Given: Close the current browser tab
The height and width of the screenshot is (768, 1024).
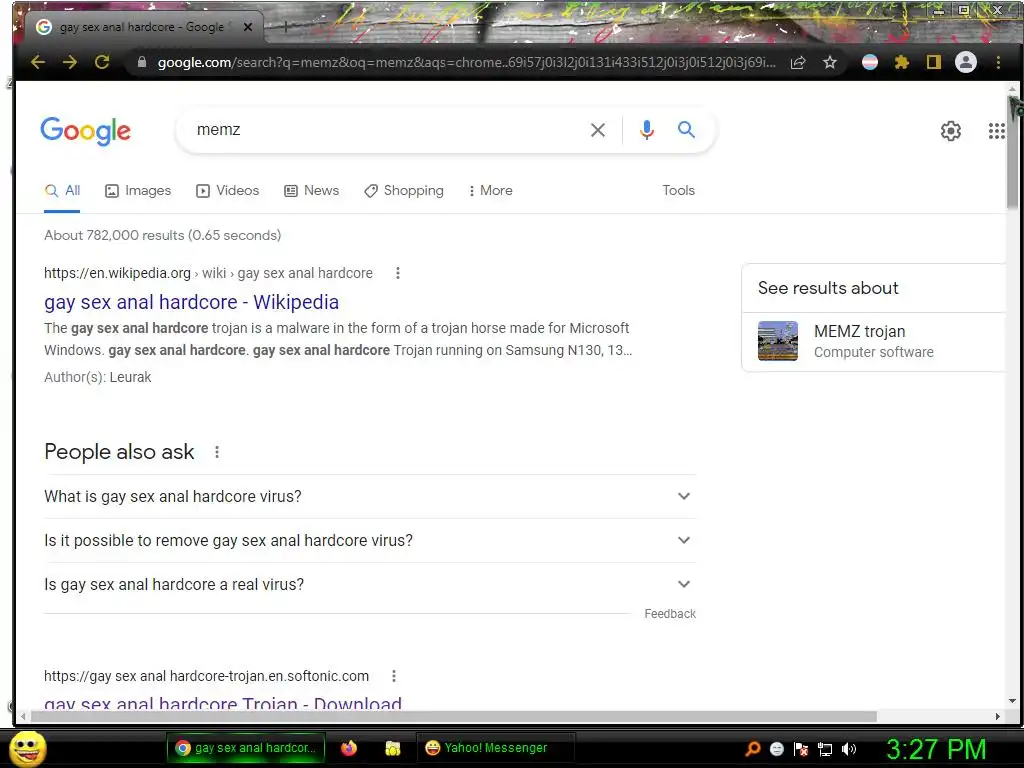Looking at the screenshot, I should click(x=248, y=27).
